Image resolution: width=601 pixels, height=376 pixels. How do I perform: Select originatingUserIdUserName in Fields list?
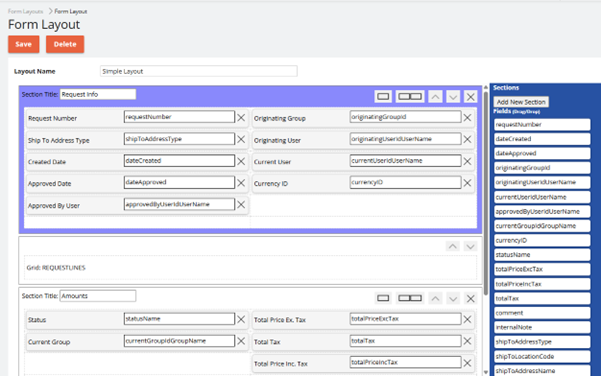click(x=542, y=182)
